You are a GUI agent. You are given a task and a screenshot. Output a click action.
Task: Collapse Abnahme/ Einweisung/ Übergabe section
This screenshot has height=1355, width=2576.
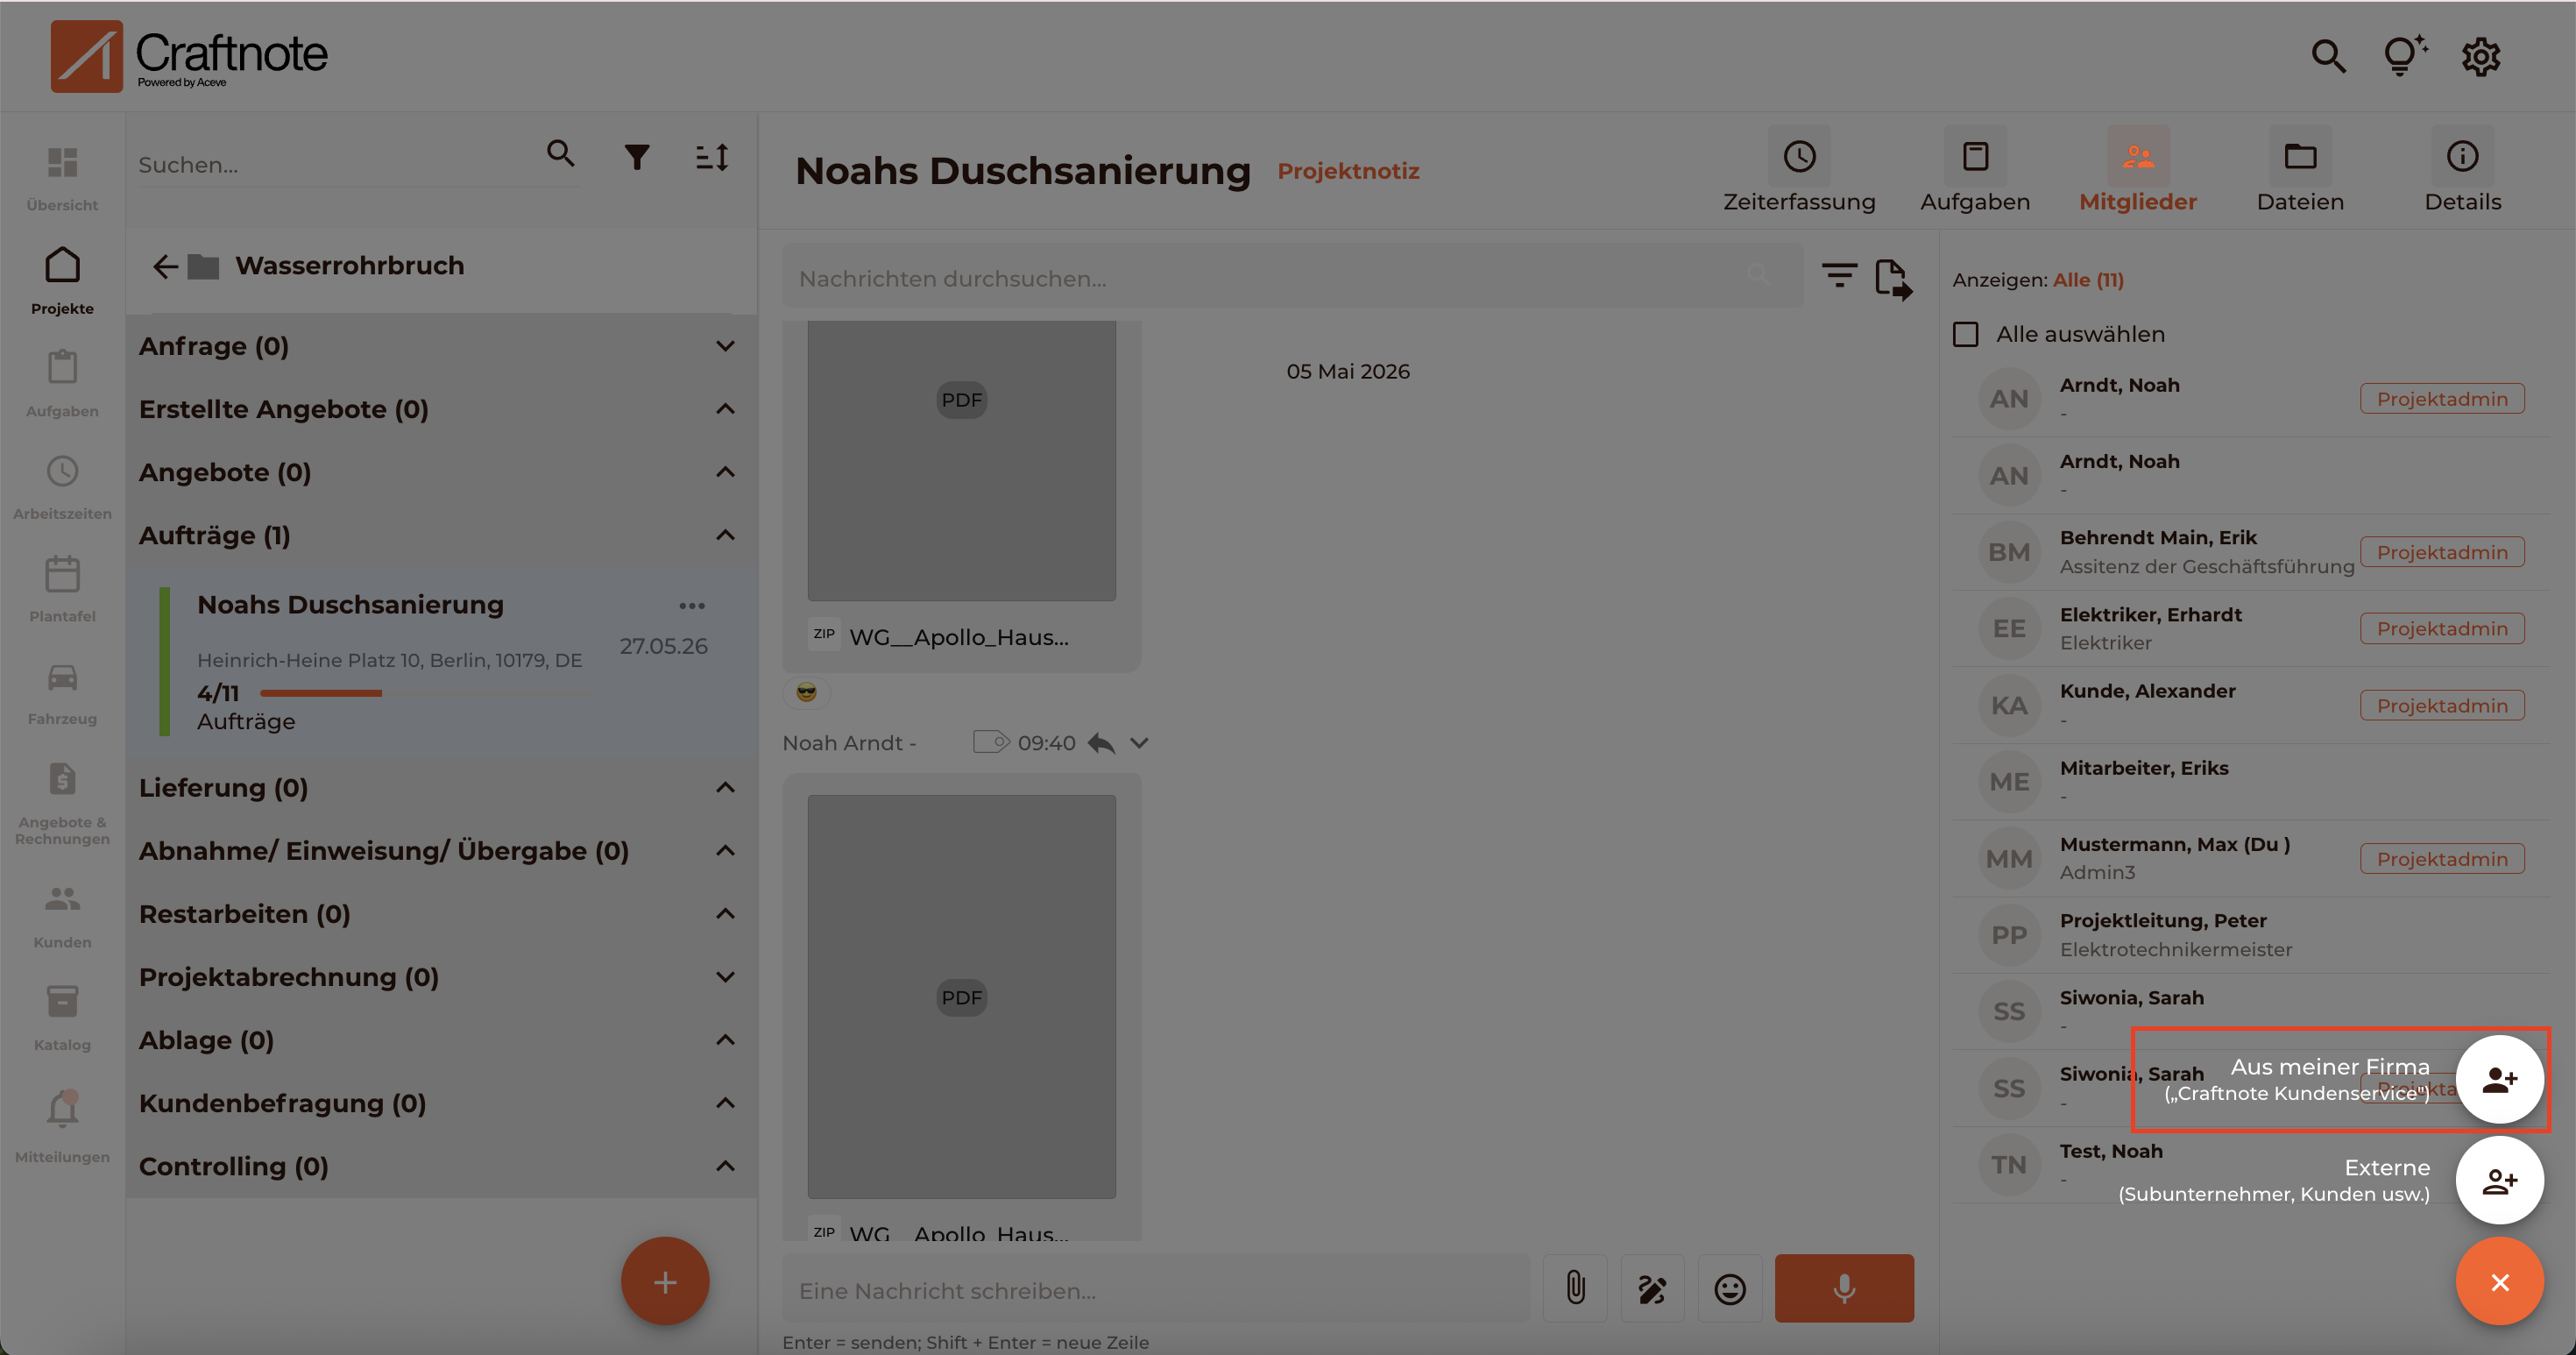point(725,851)
